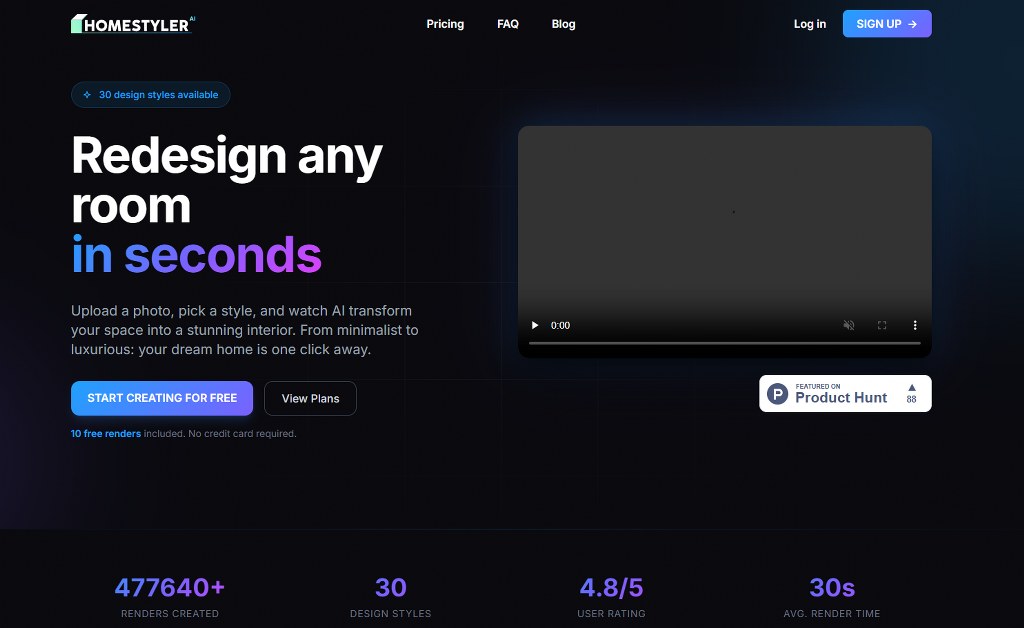This screenshot has width=1024, height=628.
Task: Click the 10 free renders text
Action: [106, 433]
